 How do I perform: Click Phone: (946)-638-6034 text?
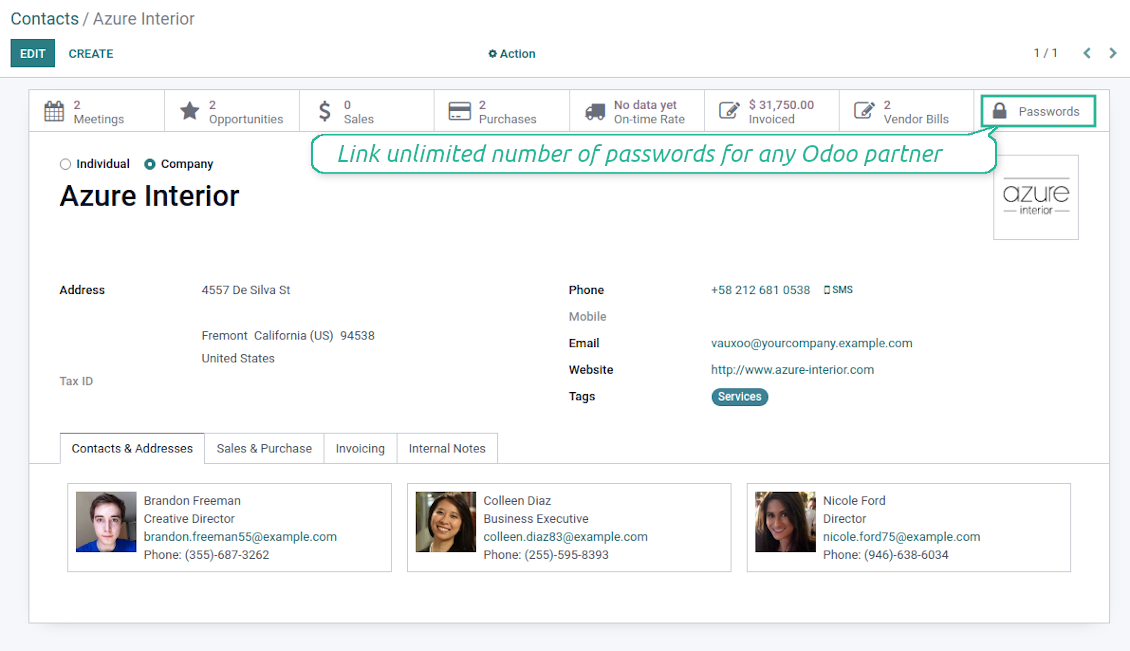886,555
